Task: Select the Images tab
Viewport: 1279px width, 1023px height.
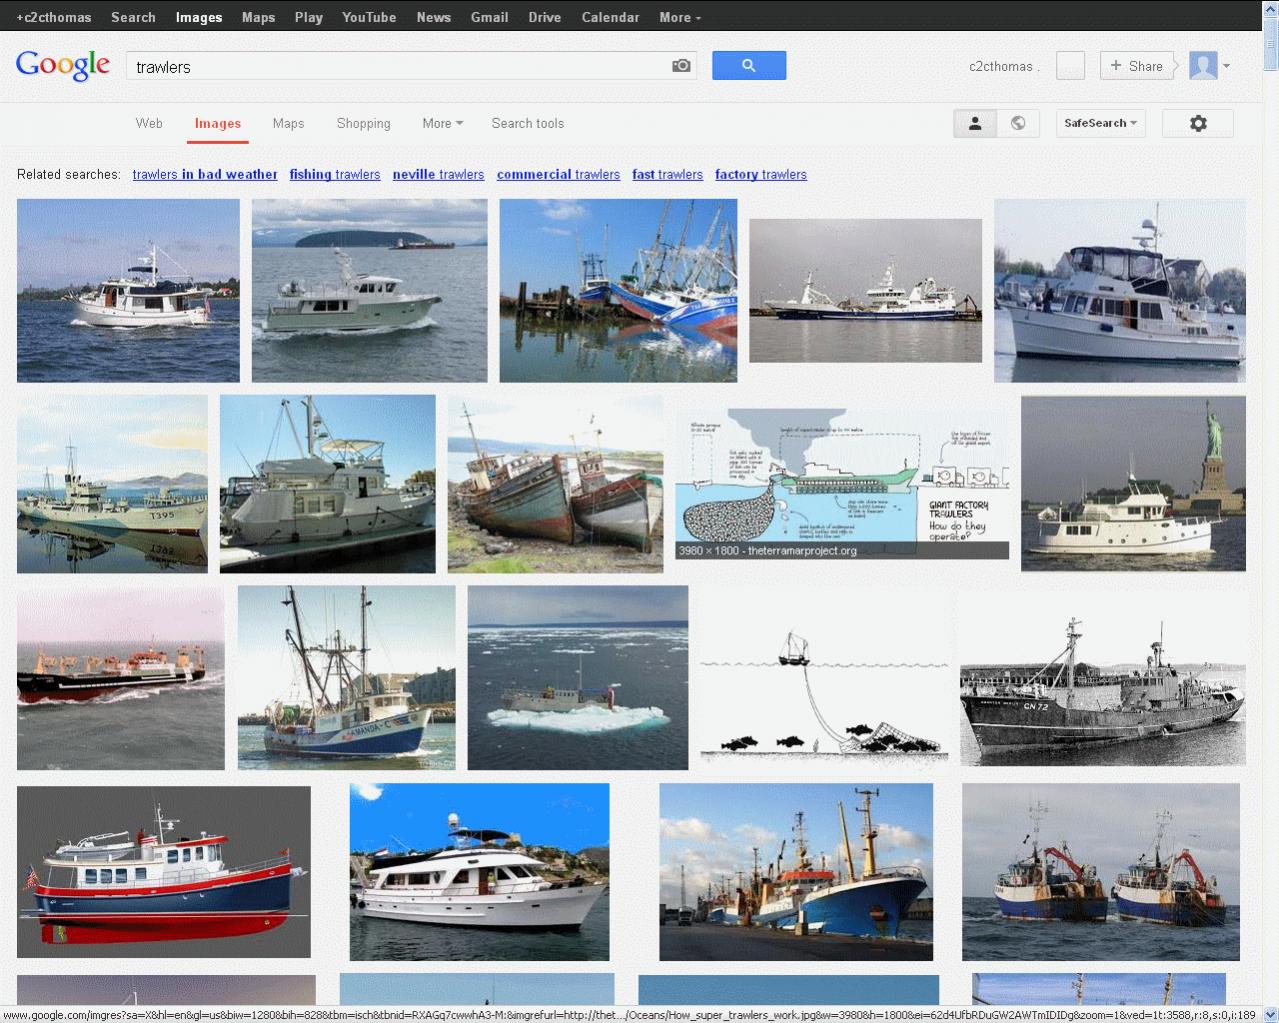Action: (x=218, y=123)
